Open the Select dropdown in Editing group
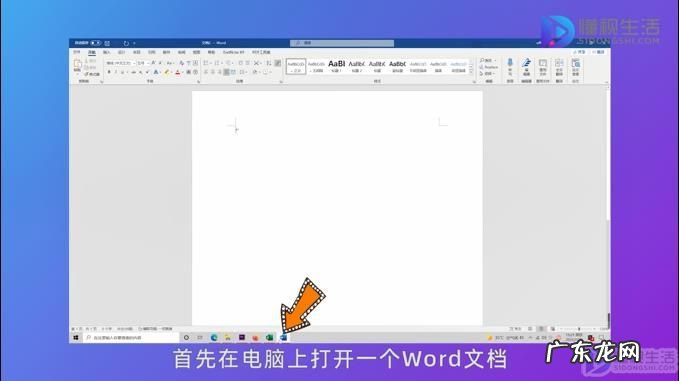679x381 pixels. coord(488,74)
